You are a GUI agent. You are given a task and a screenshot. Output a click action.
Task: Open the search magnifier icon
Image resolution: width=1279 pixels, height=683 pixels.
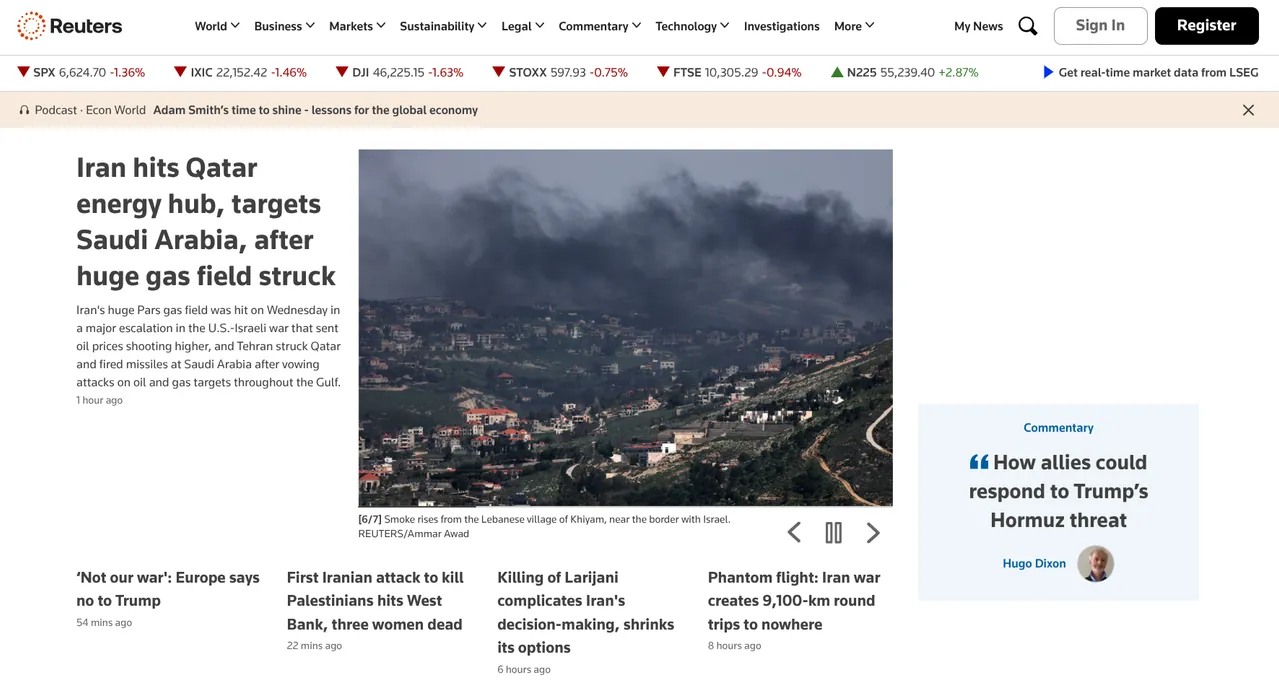click(x=1027, y=26)
